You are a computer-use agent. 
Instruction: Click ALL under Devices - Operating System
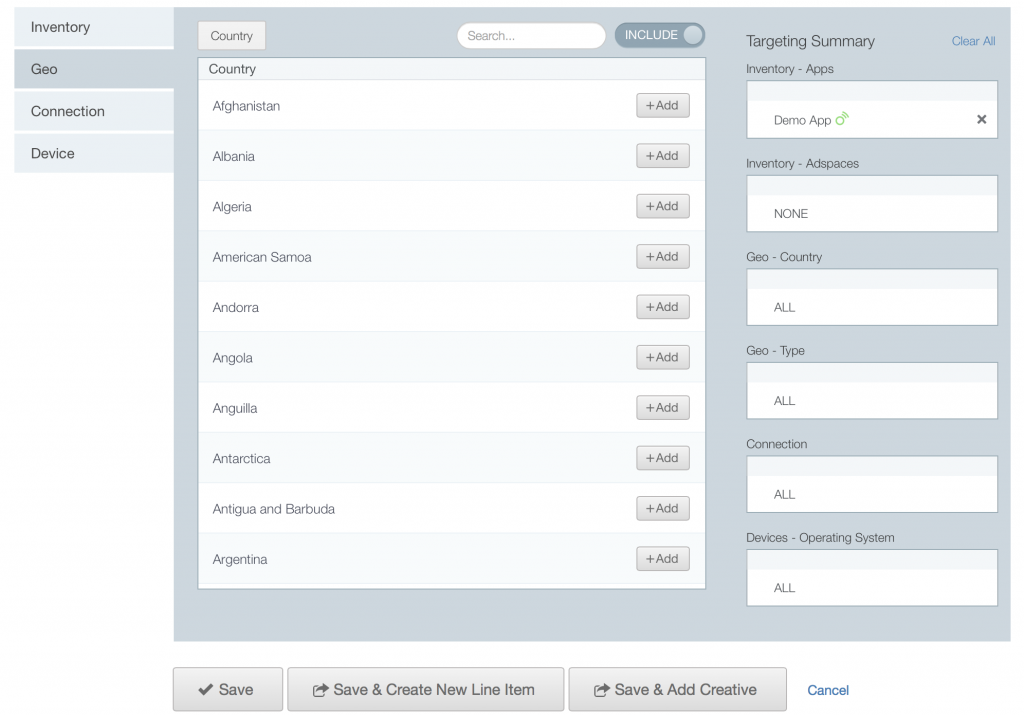784,588
